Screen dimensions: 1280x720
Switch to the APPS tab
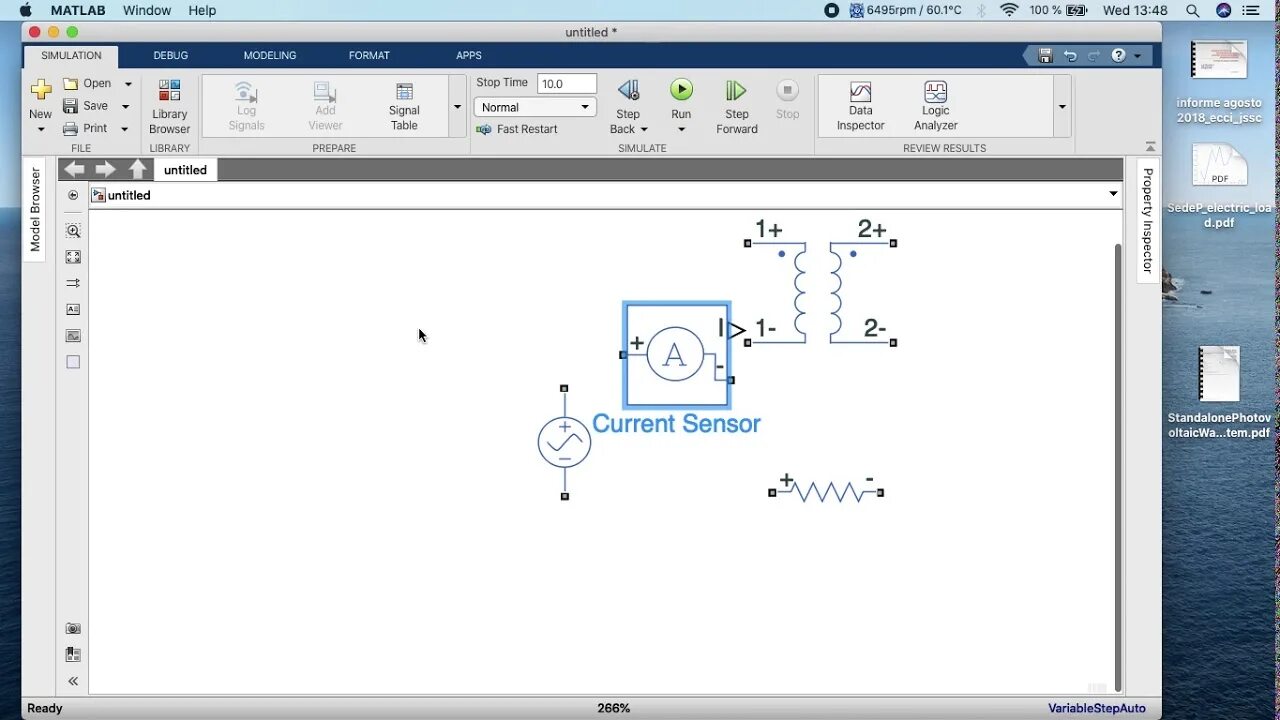[469, 56]
